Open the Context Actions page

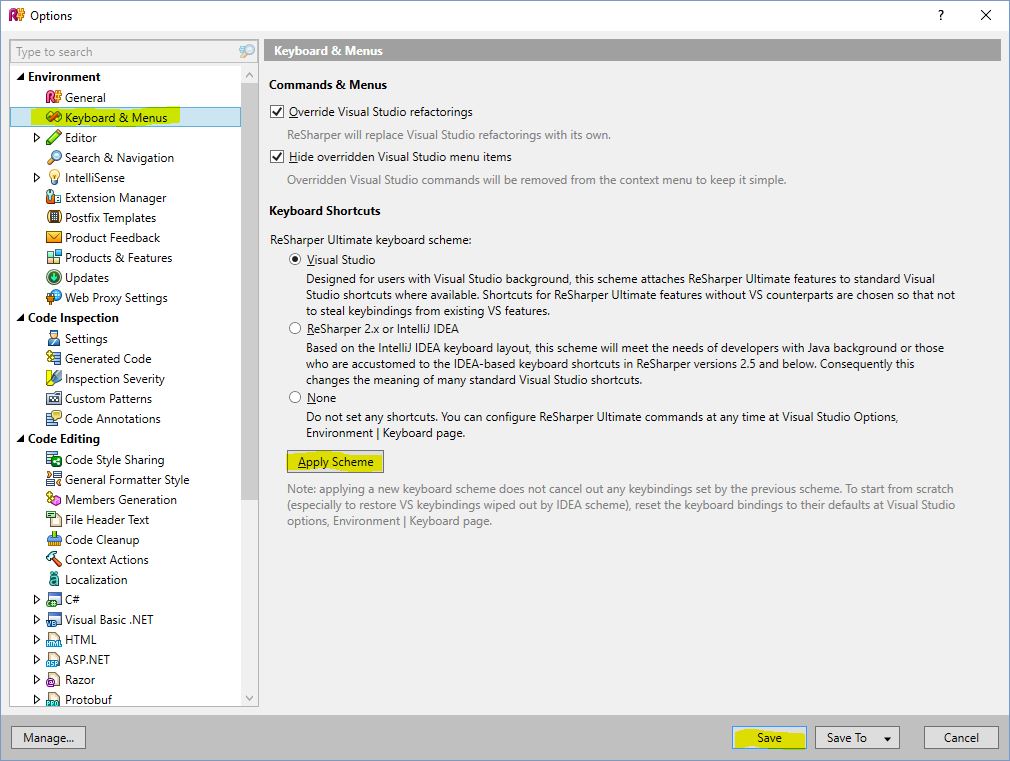click(106, 559)
